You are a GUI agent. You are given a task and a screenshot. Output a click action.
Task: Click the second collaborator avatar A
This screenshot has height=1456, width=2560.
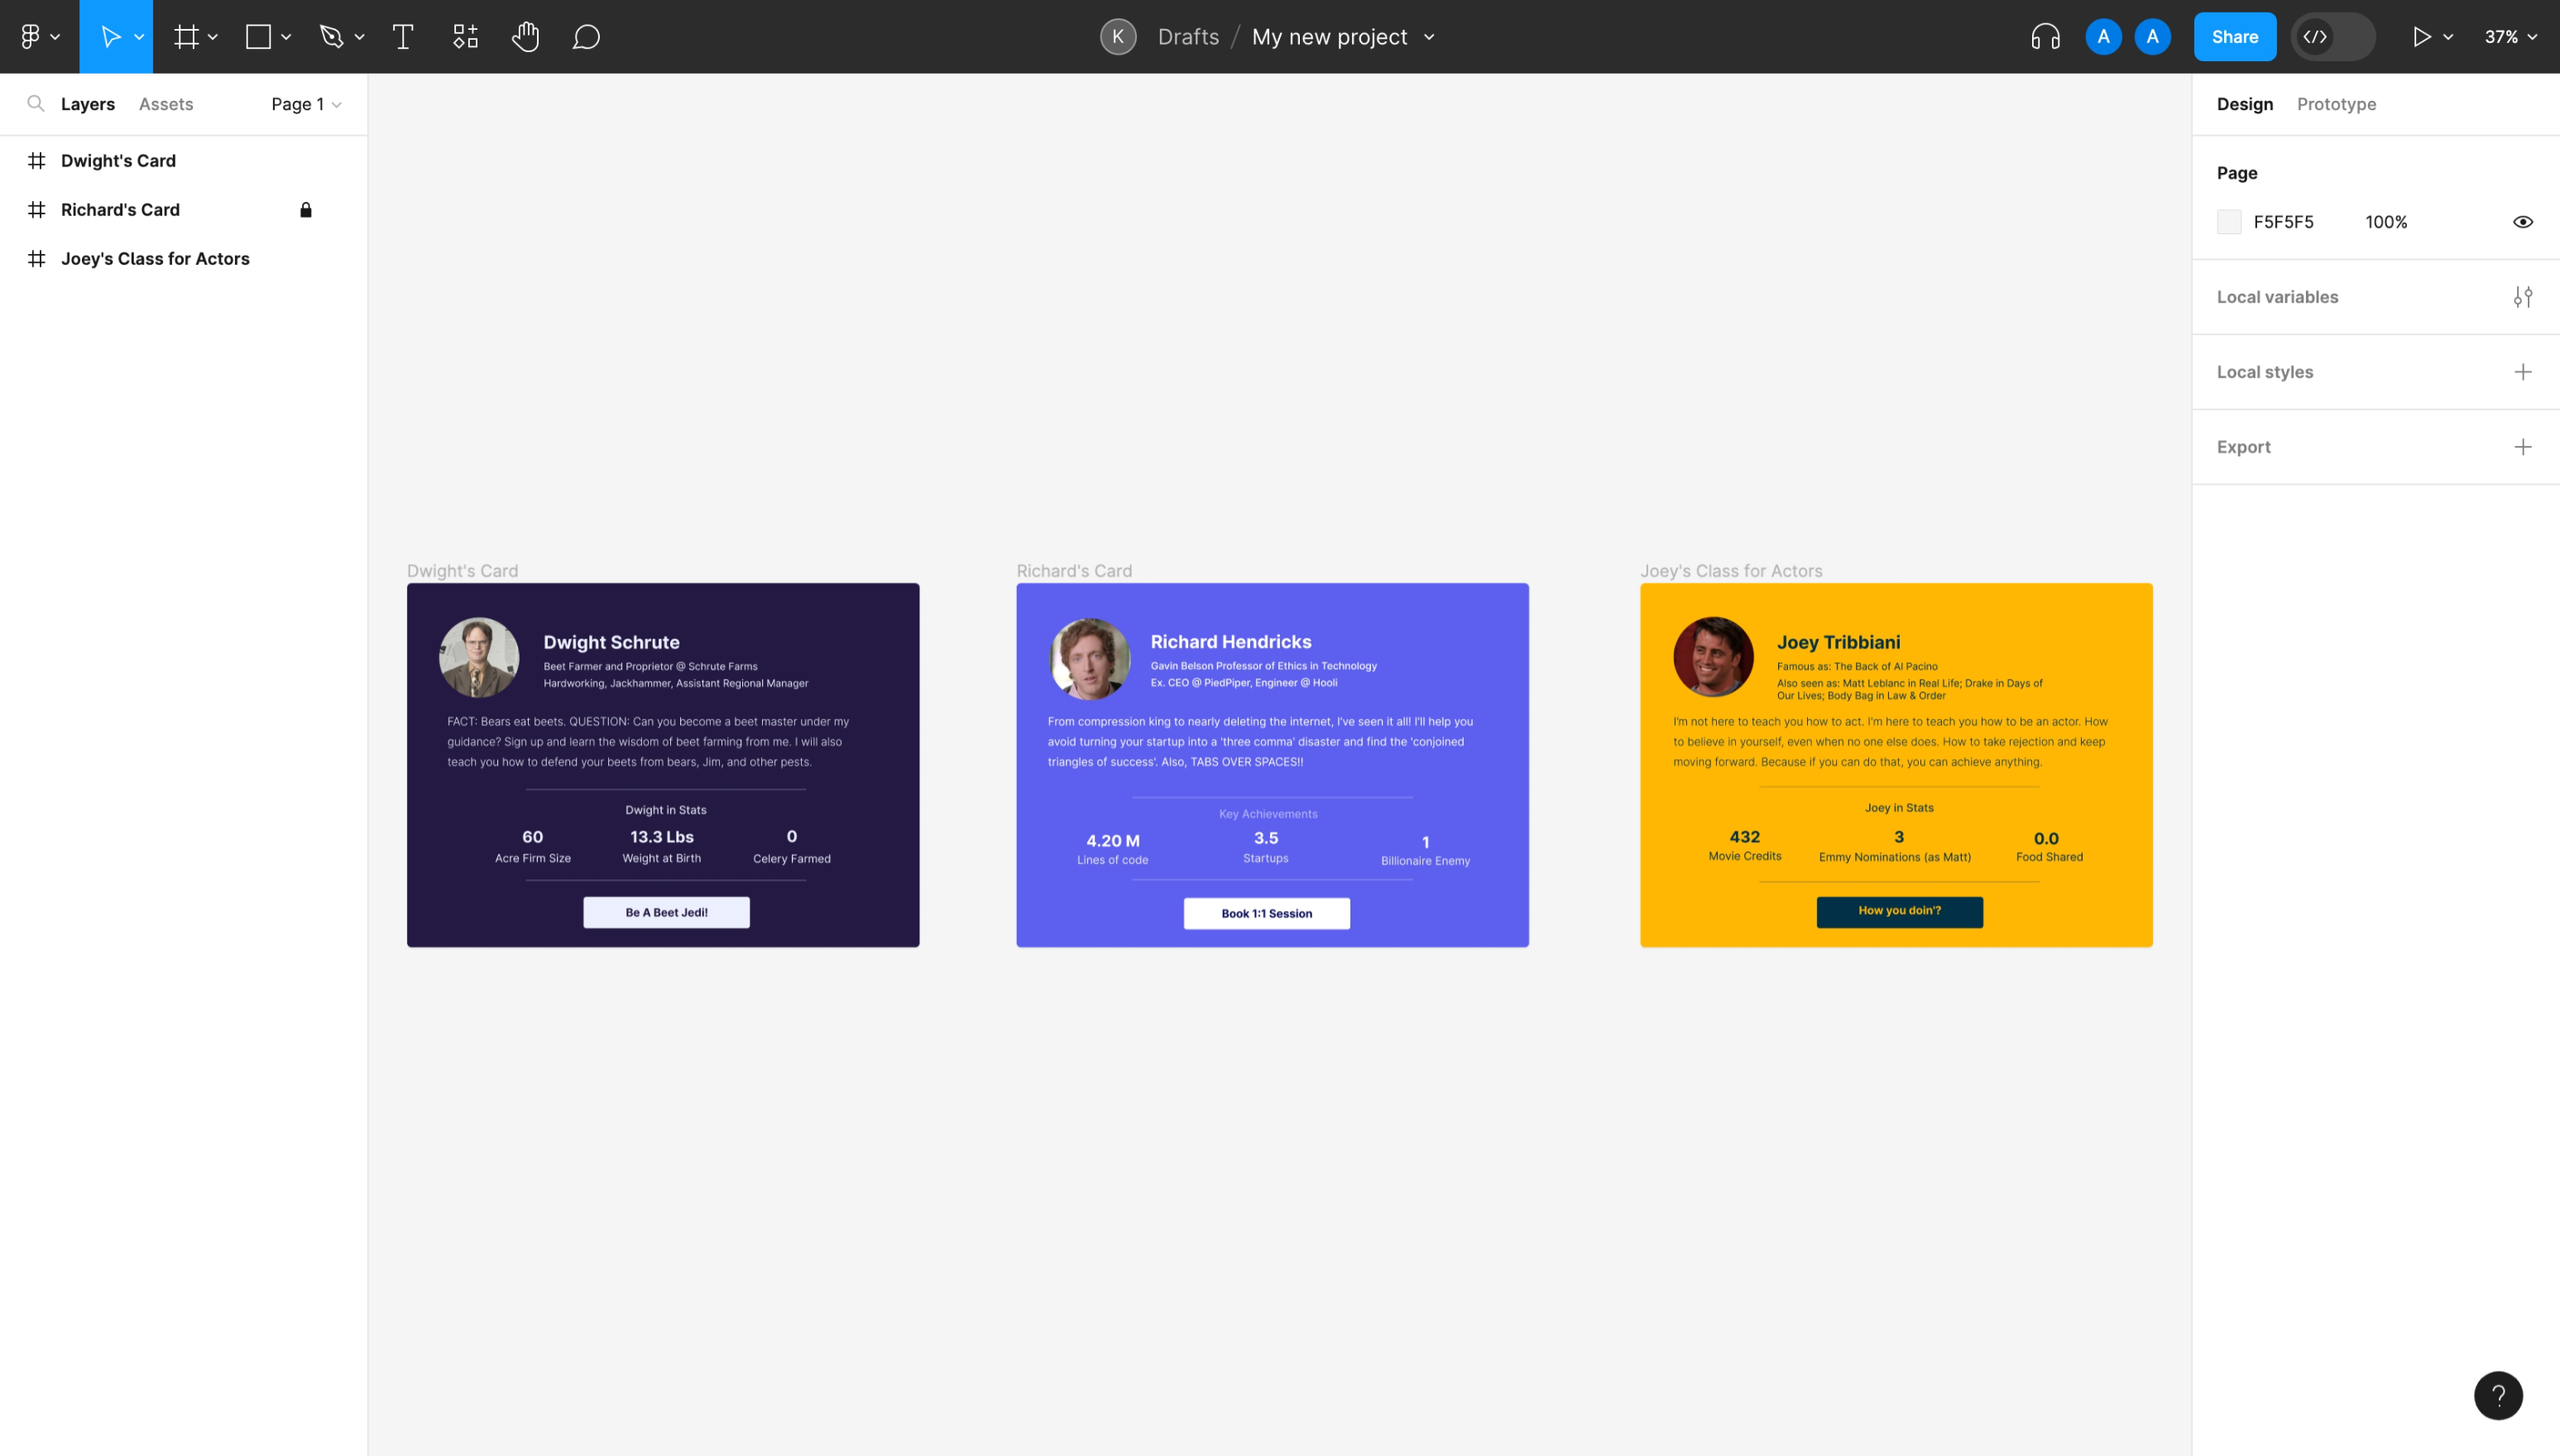pyautogui.click(x=2152, y=37)
